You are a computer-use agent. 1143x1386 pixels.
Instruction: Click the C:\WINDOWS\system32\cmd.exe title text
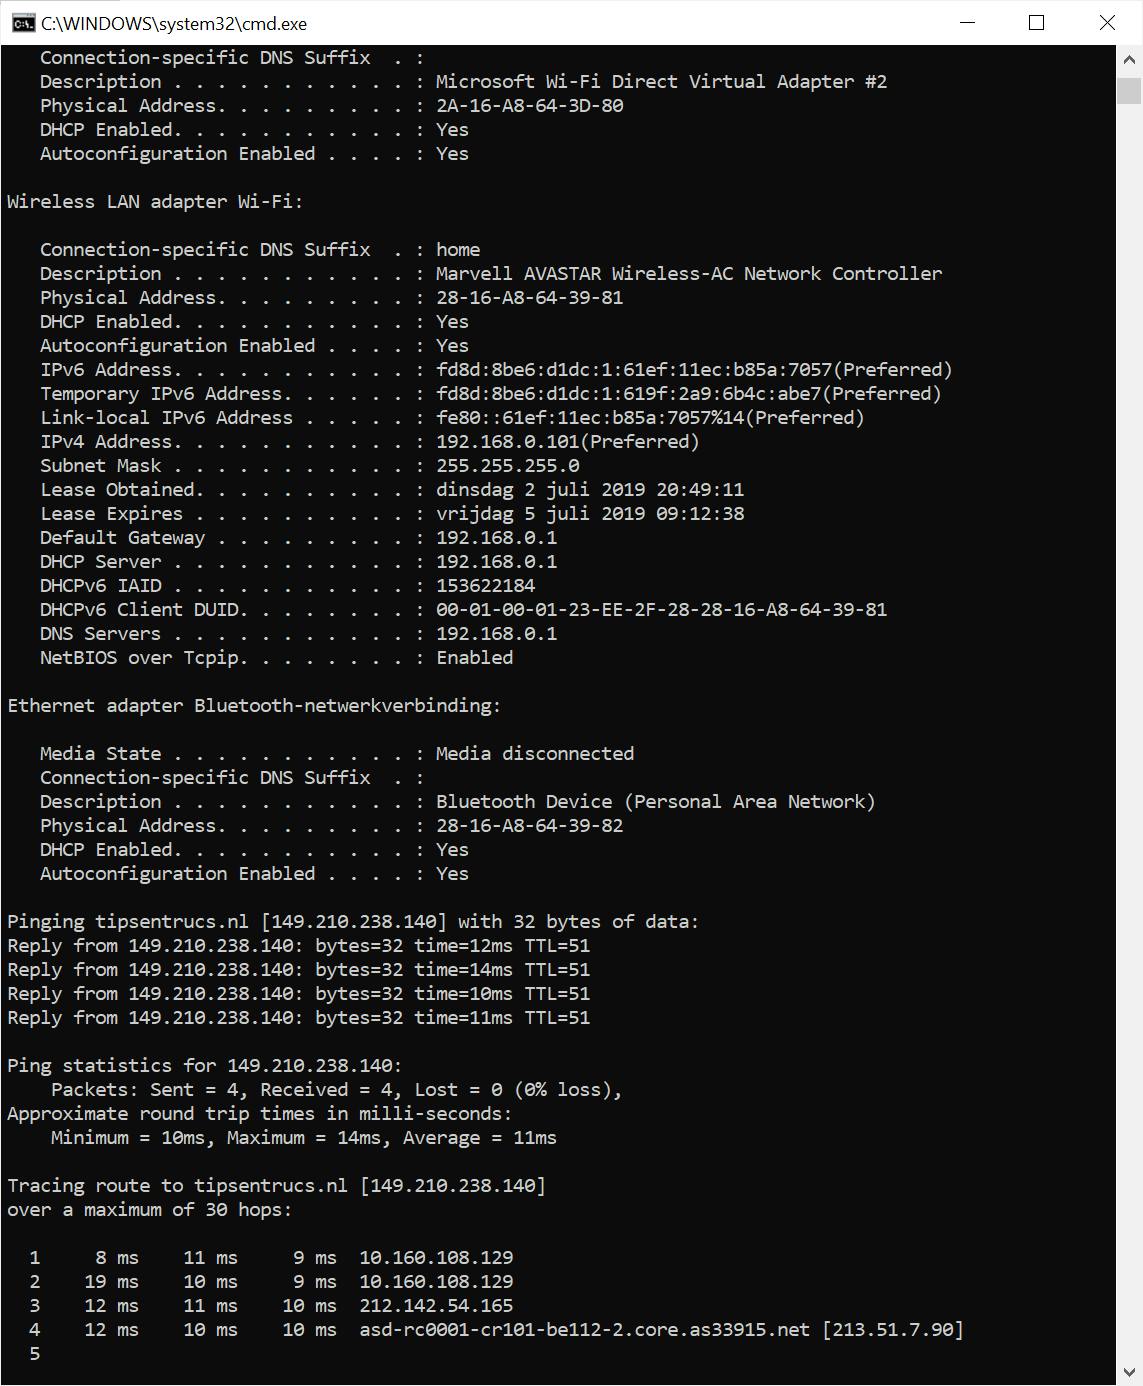174,23
